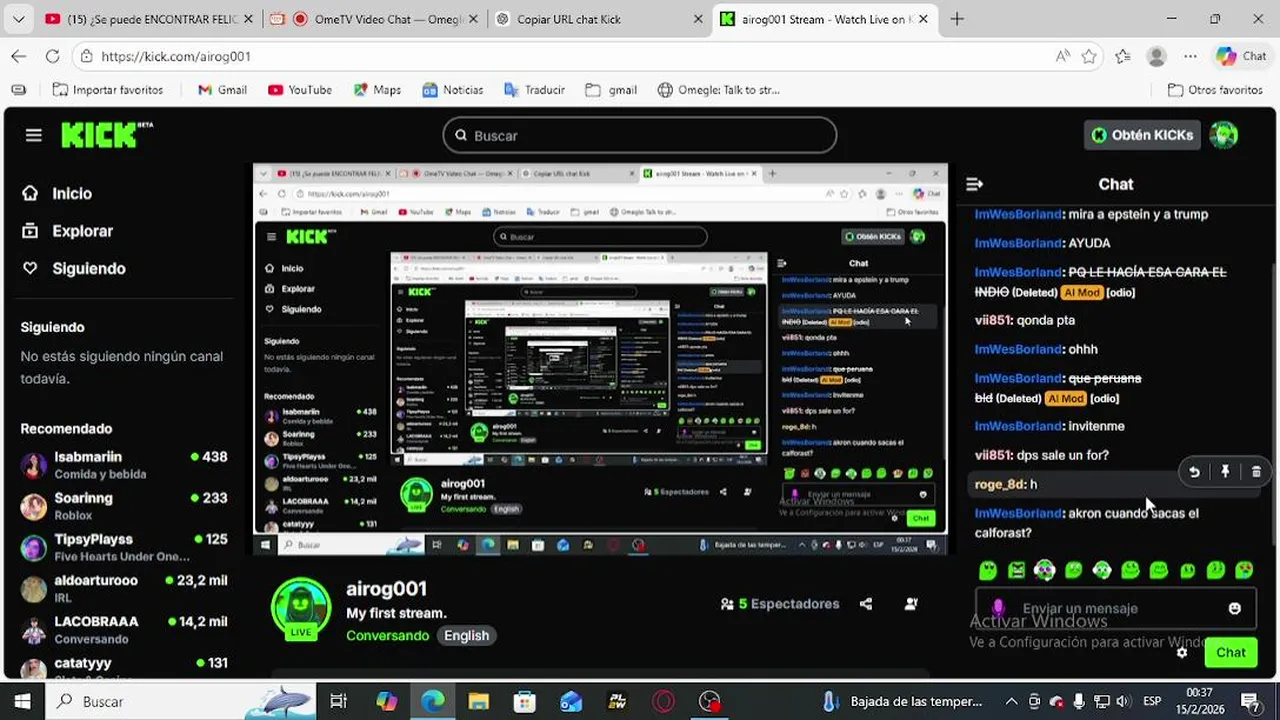Open Explorar in the sidebar

pyautogui.click(x=67, y=231)
